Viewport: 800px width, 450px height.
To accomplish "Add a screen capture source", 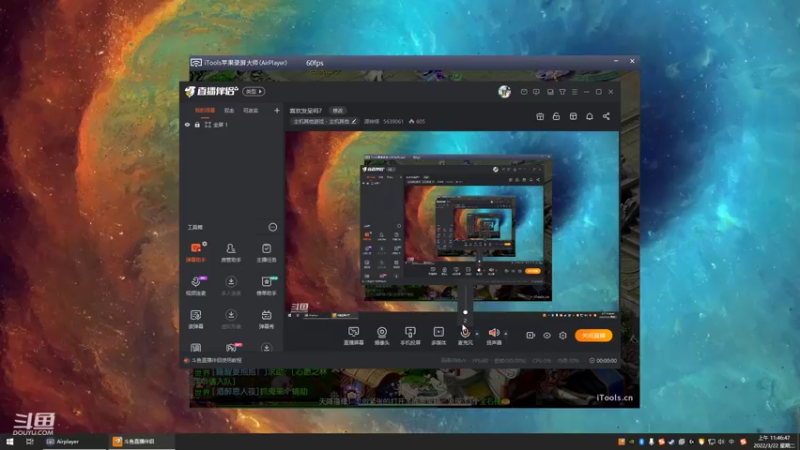I will 354,336.
